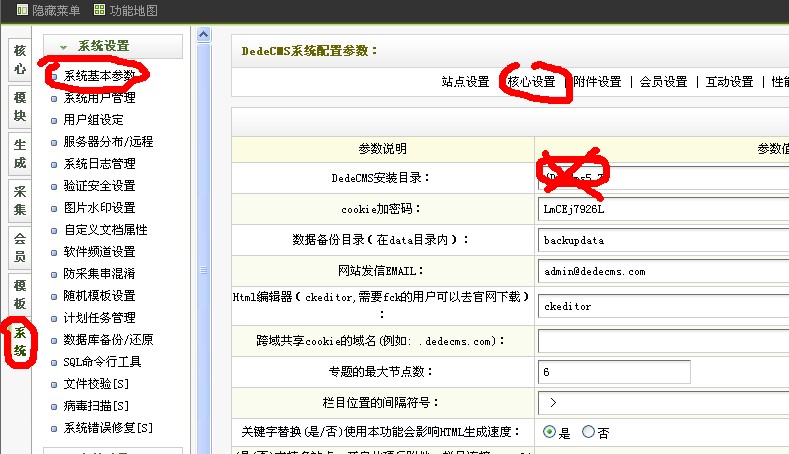
Task: Select the 采集 vertical sidebar tab
Action: click(x=20, y=200)
